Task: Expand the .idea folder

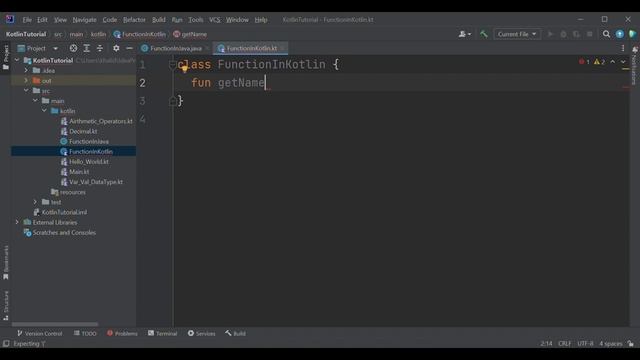Action: 26,70
